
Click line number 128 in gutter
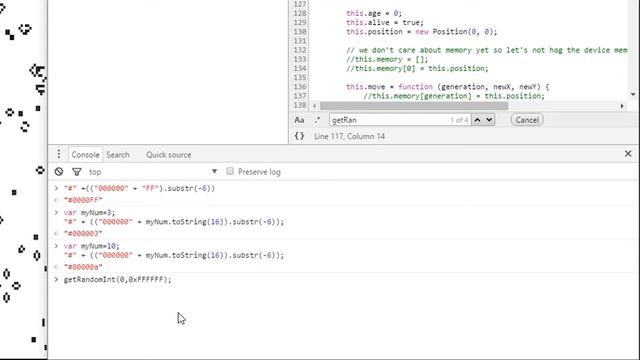(300, 13)
